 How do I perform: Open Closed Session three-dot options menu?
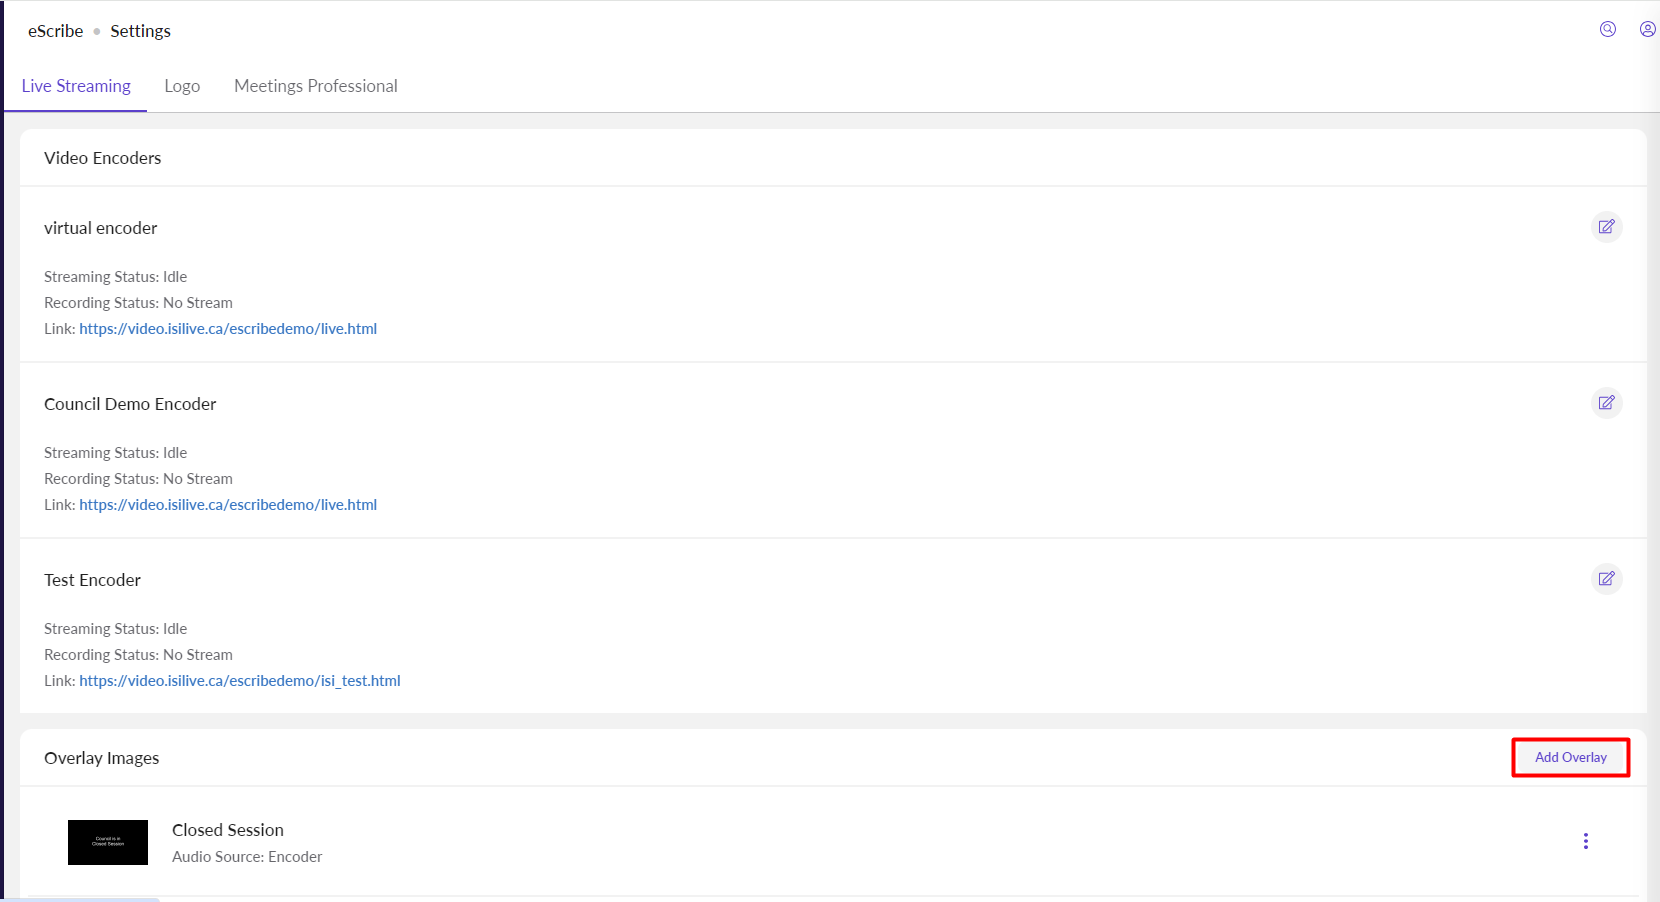pyautogui.click(x=1585, y=841)
